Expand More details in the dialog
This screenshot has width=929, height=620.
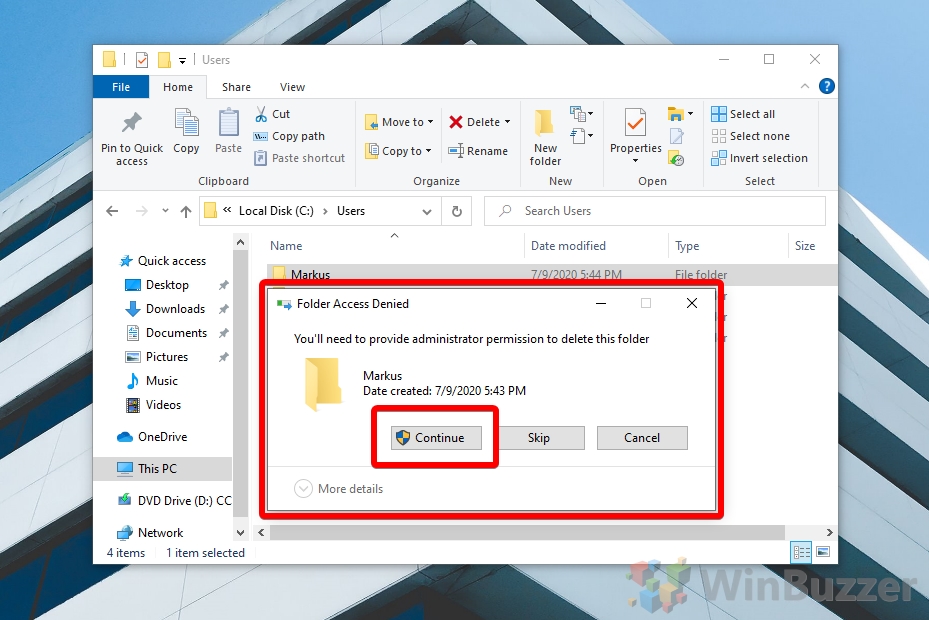339,489
